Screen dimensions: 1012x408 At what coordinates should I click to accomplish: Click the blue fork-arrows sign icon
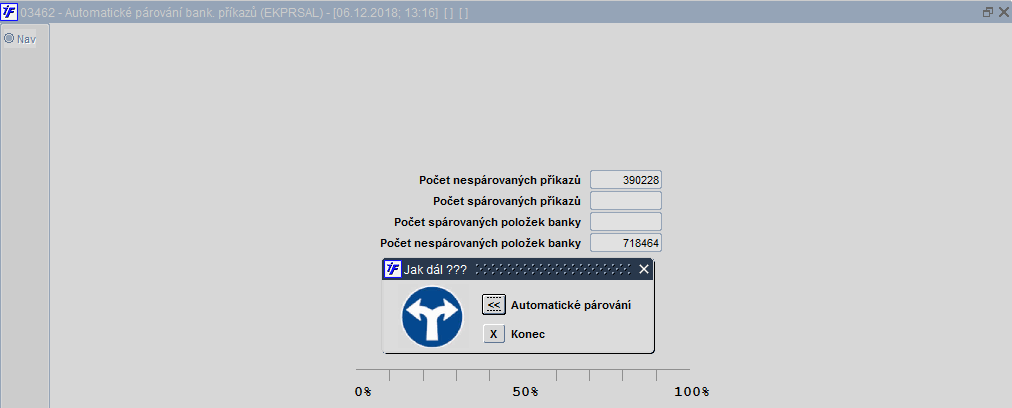432,316
